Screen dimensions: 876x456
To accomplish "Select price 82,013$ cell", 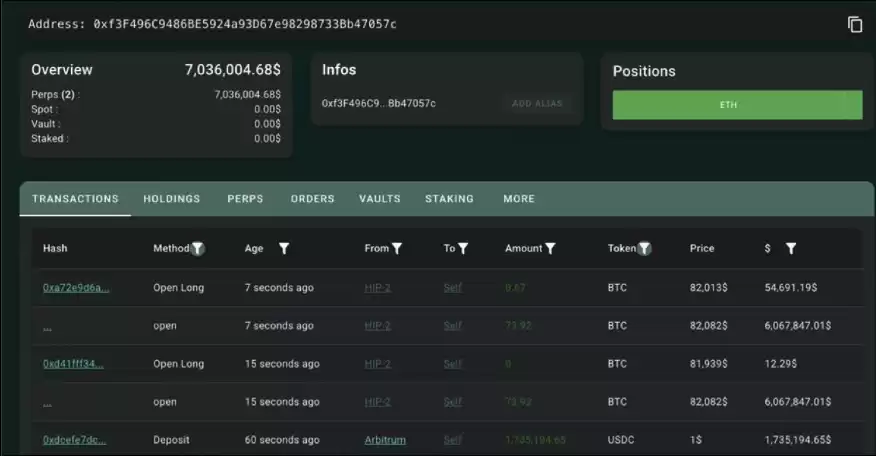I will tap(708, 288).
